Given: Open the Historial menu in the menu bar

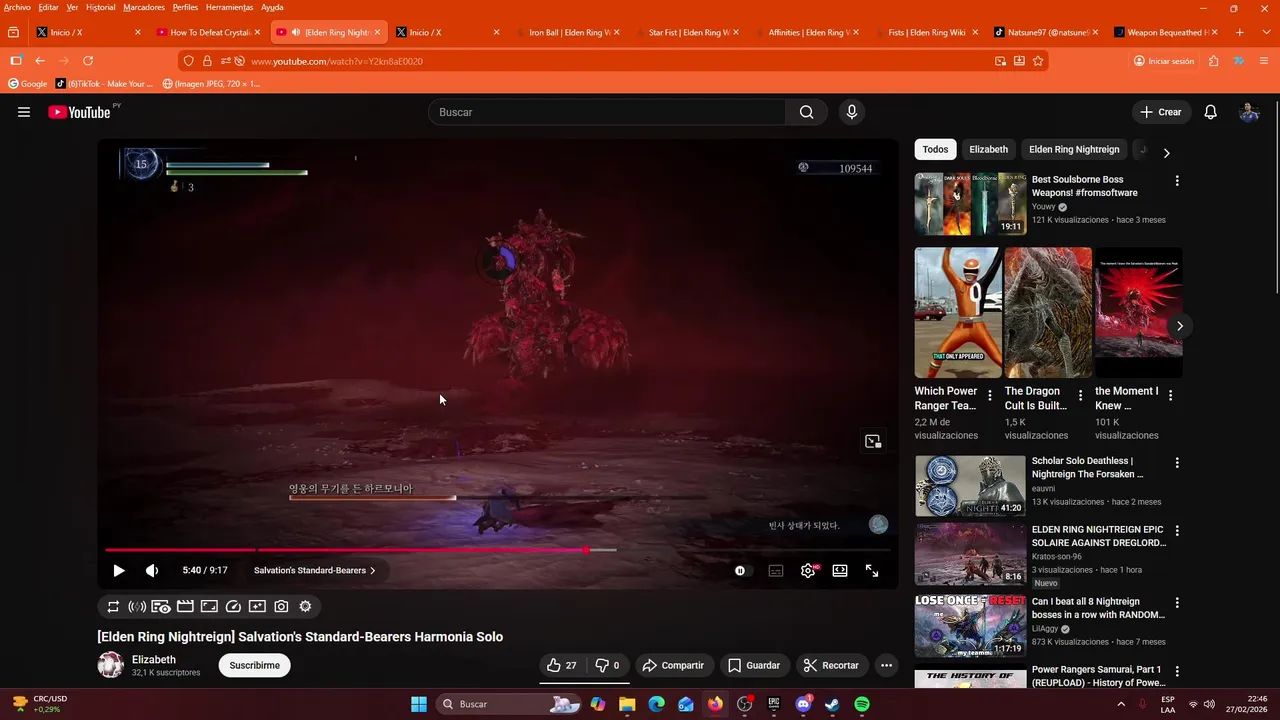Looking at the screenshot, I should coord(100,7).
